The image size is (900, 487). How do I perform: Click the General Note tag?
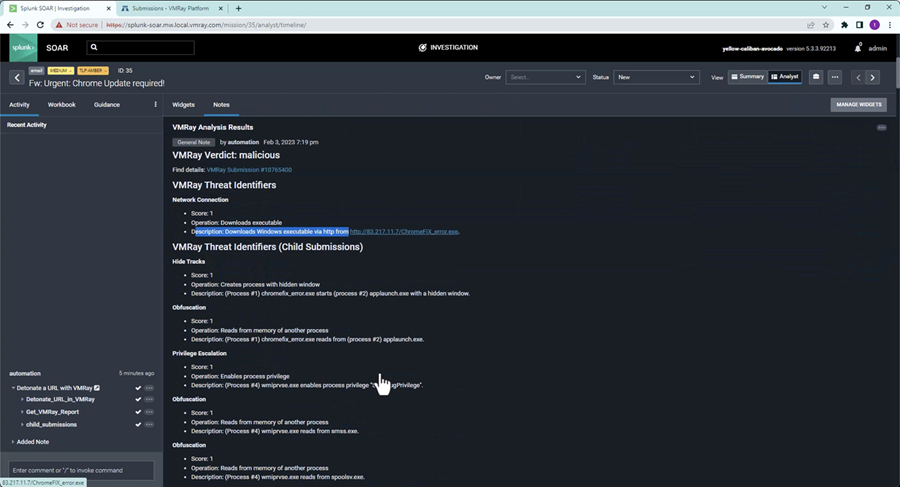[193, 142]
